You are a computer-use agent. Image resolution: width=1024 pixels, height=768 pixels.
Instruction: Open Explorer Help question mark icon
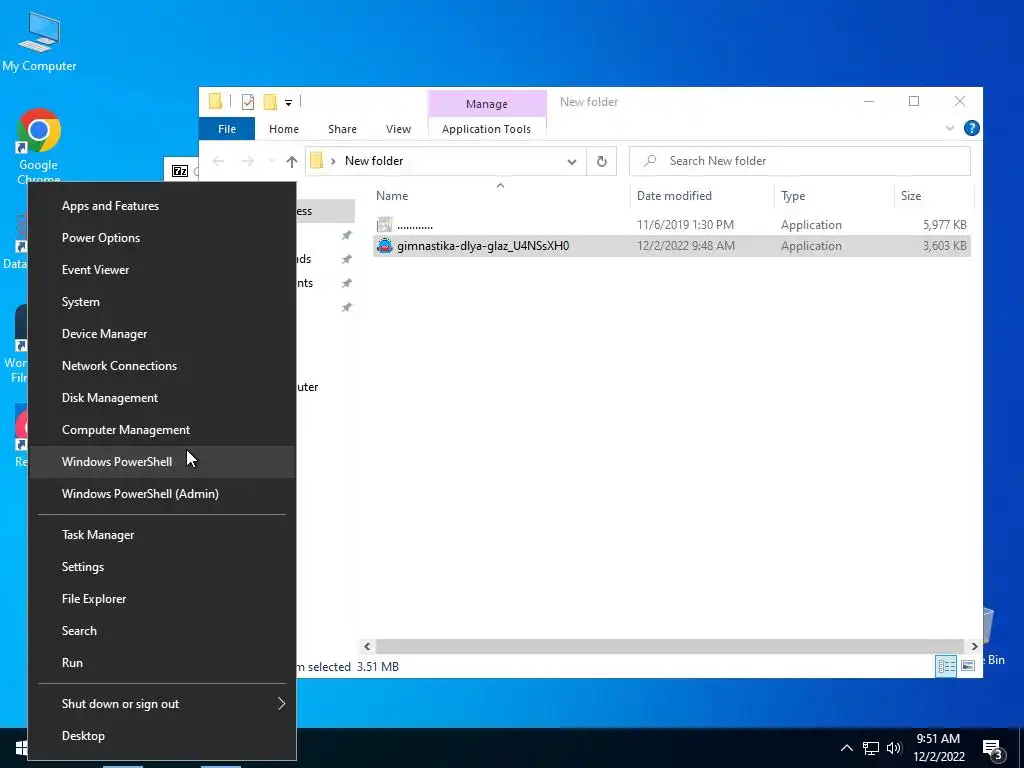(971, 128)
